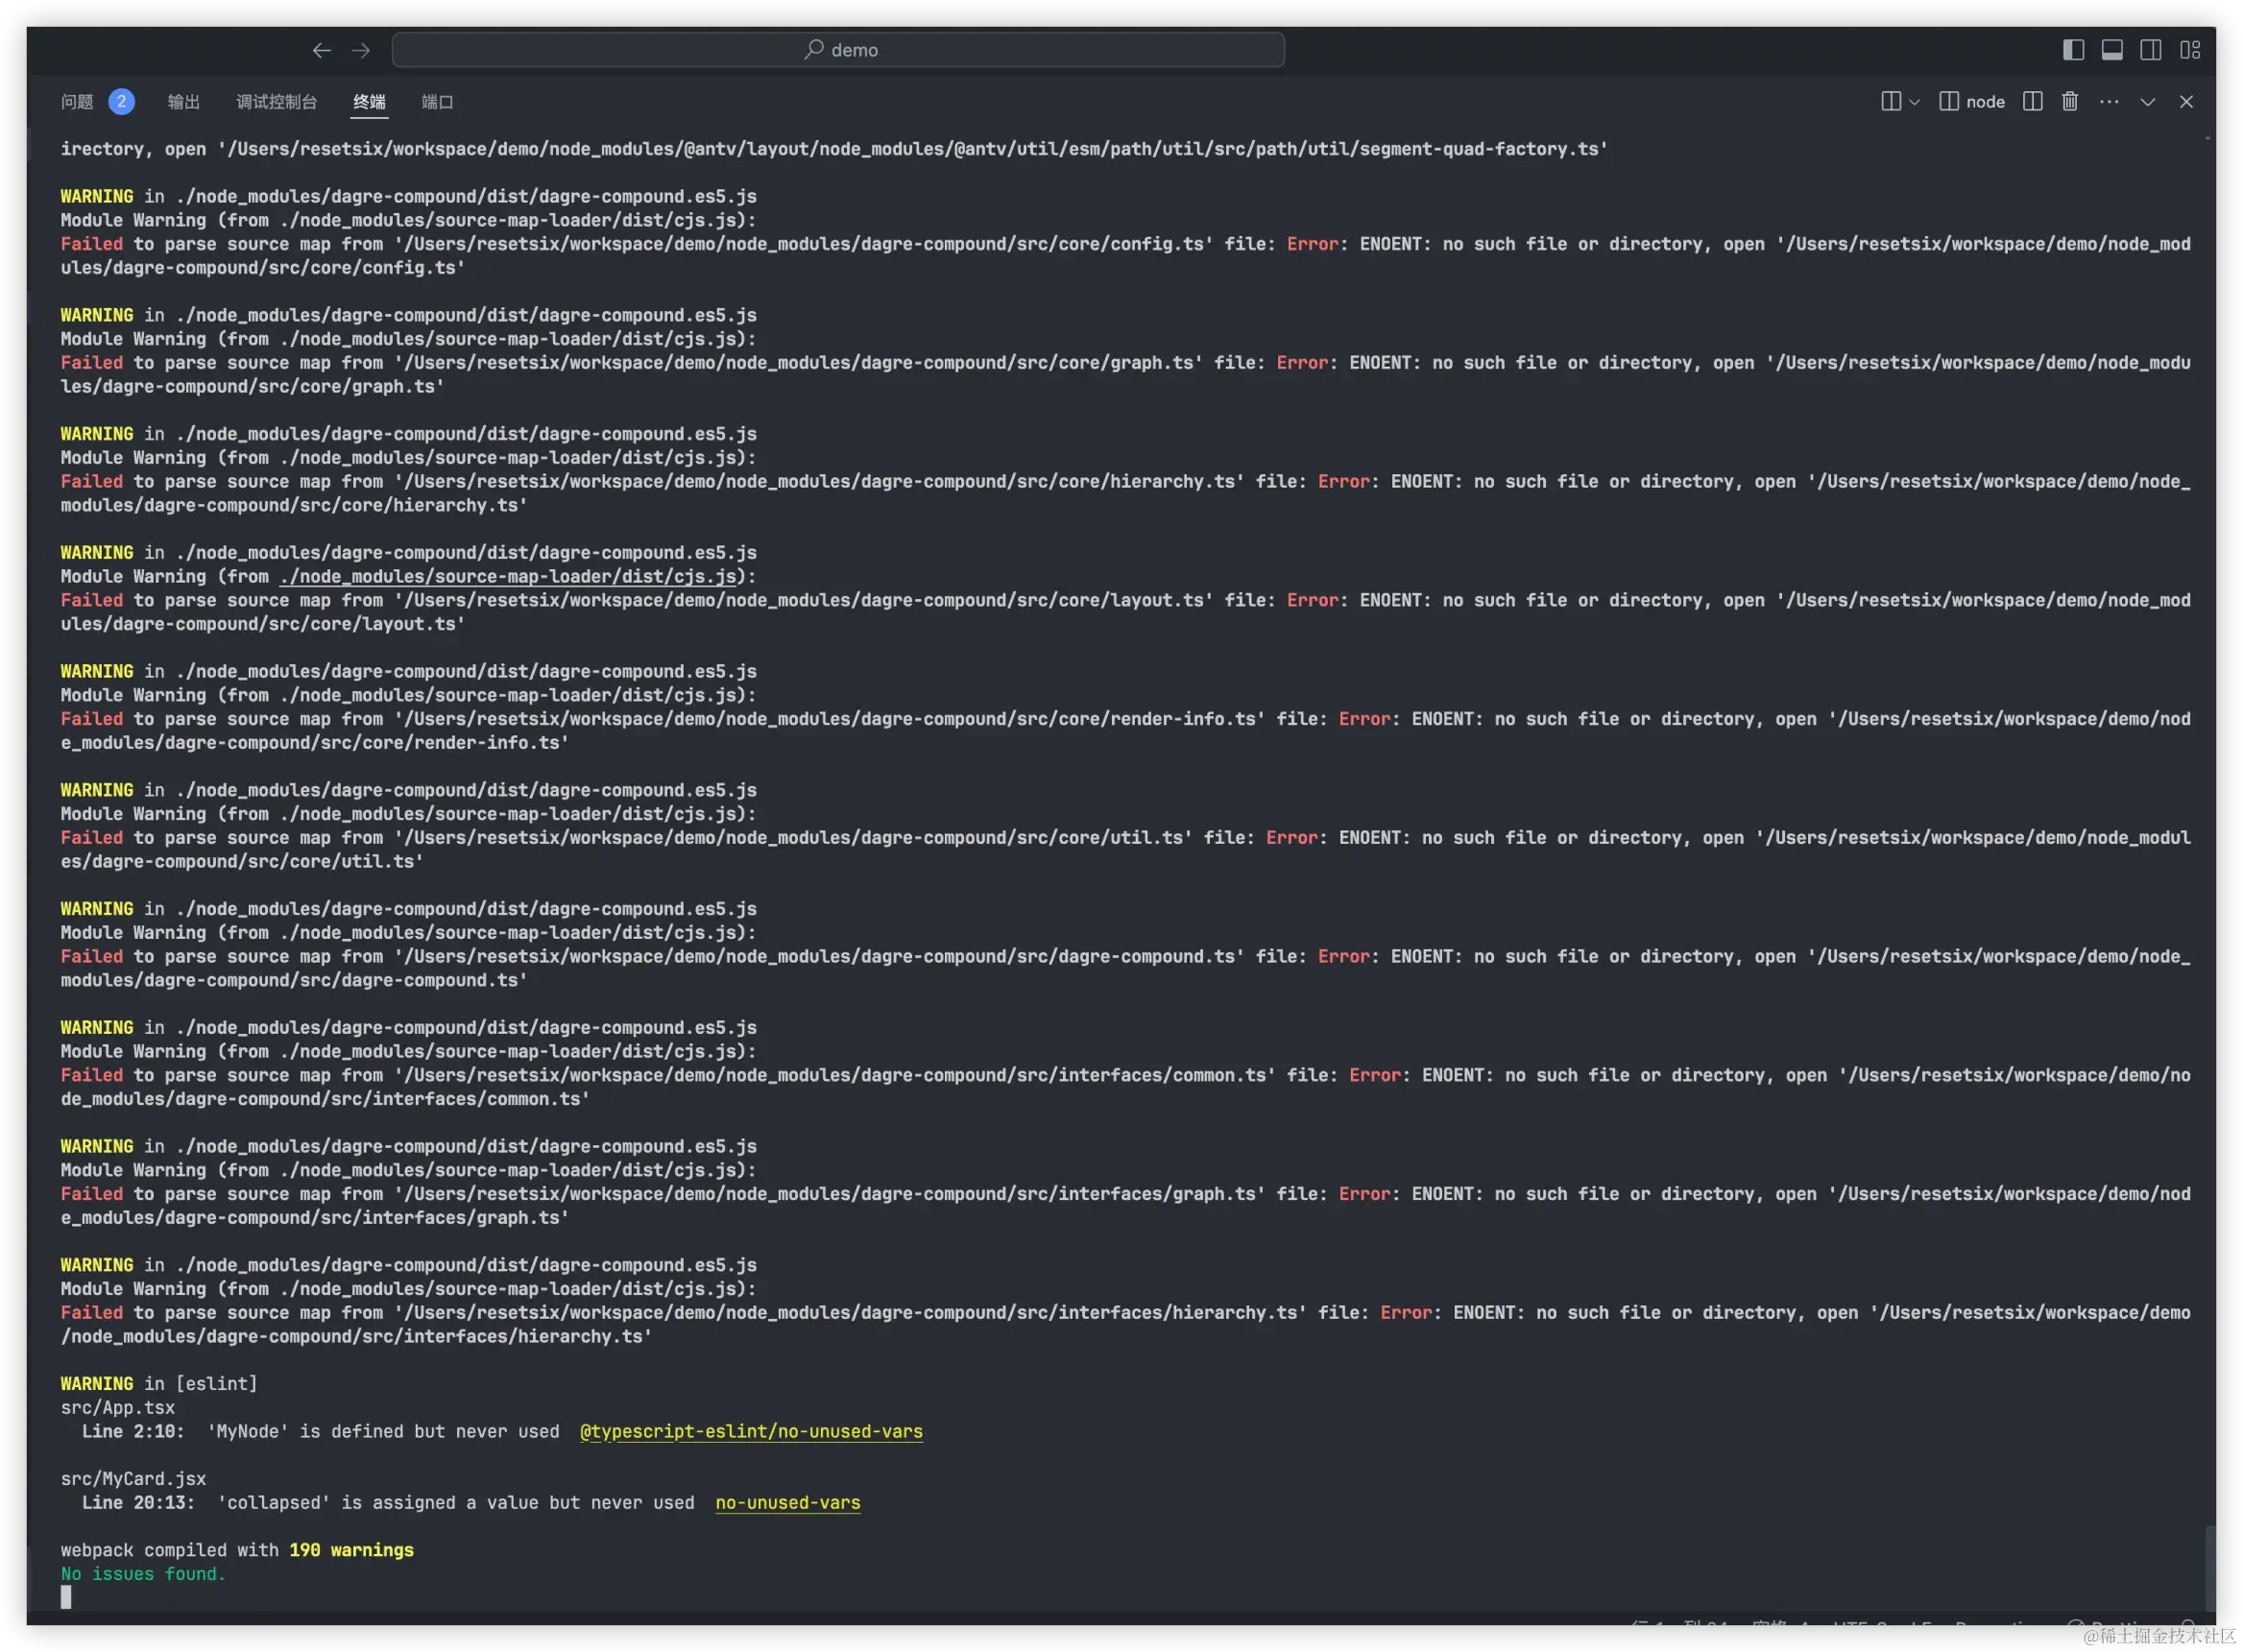Open the terminal launch profile dropdown arrow
The height and width of the screenshot is (1652, 2243).
pyautogui.click(x=1914, y=102)
